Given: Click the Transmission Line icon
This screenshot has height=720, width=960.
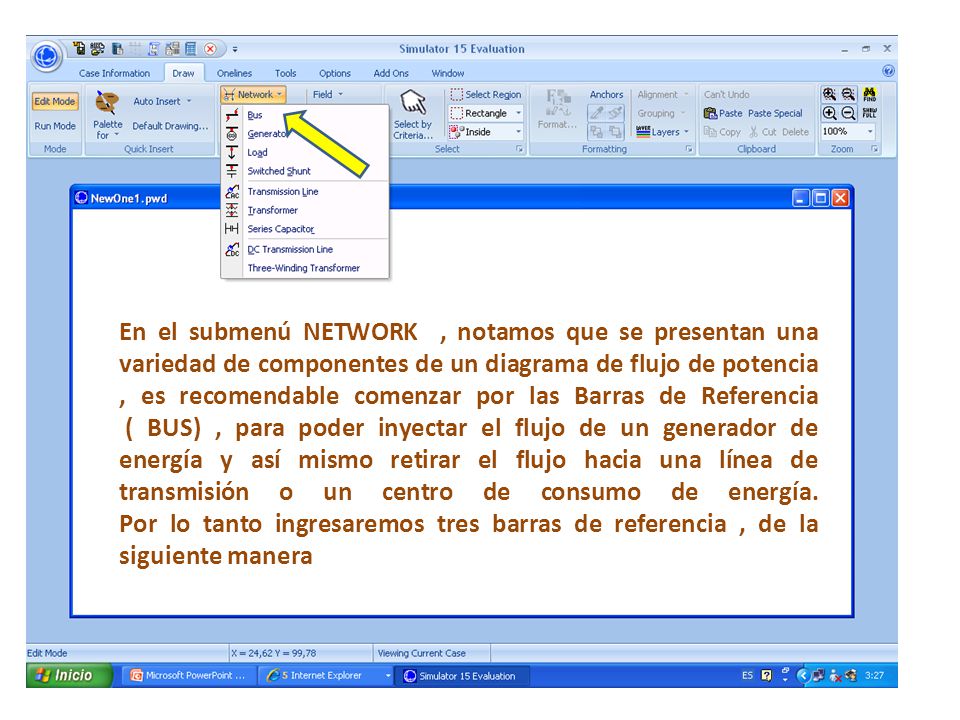Looking at the screenshot, I should [232, 192].
